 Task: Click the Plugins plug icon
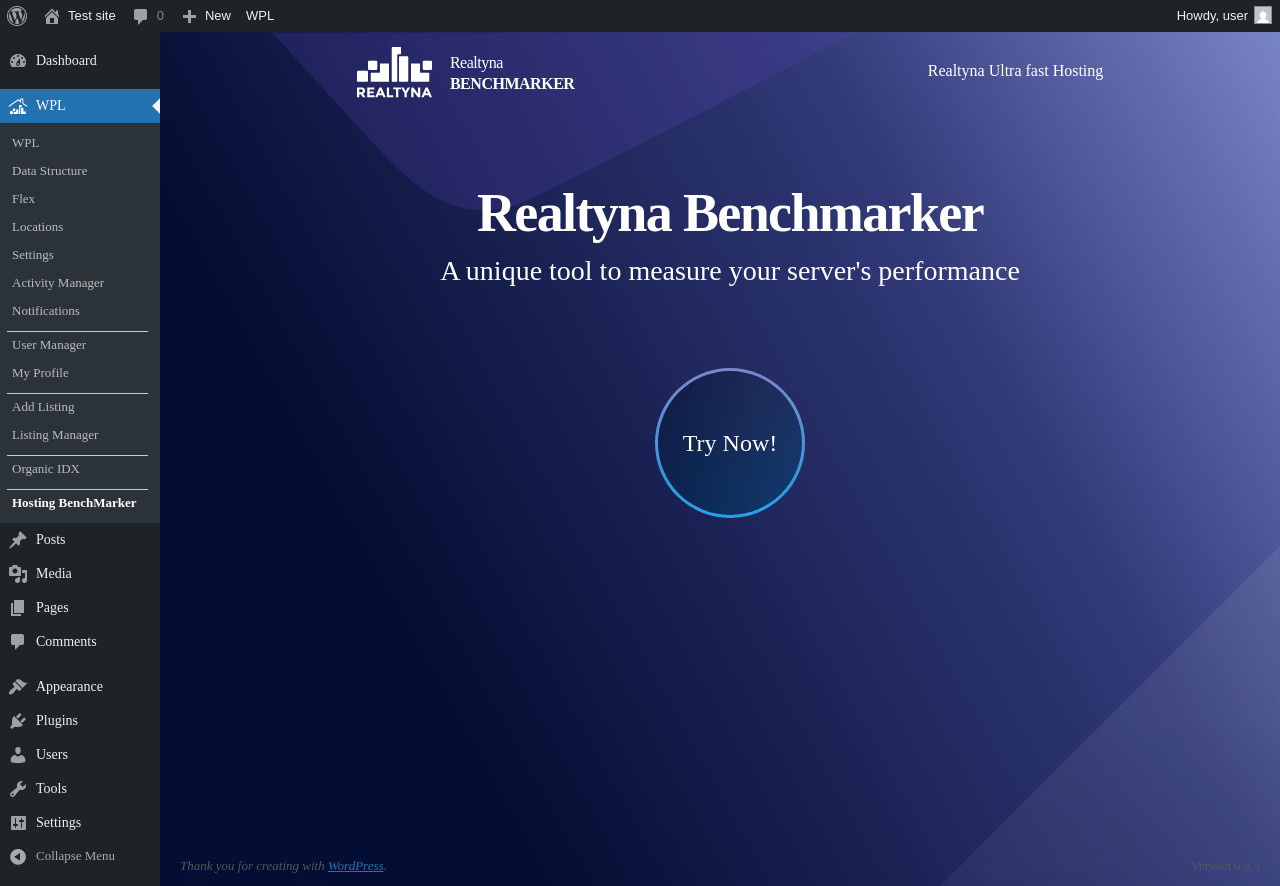coord(18,721)
